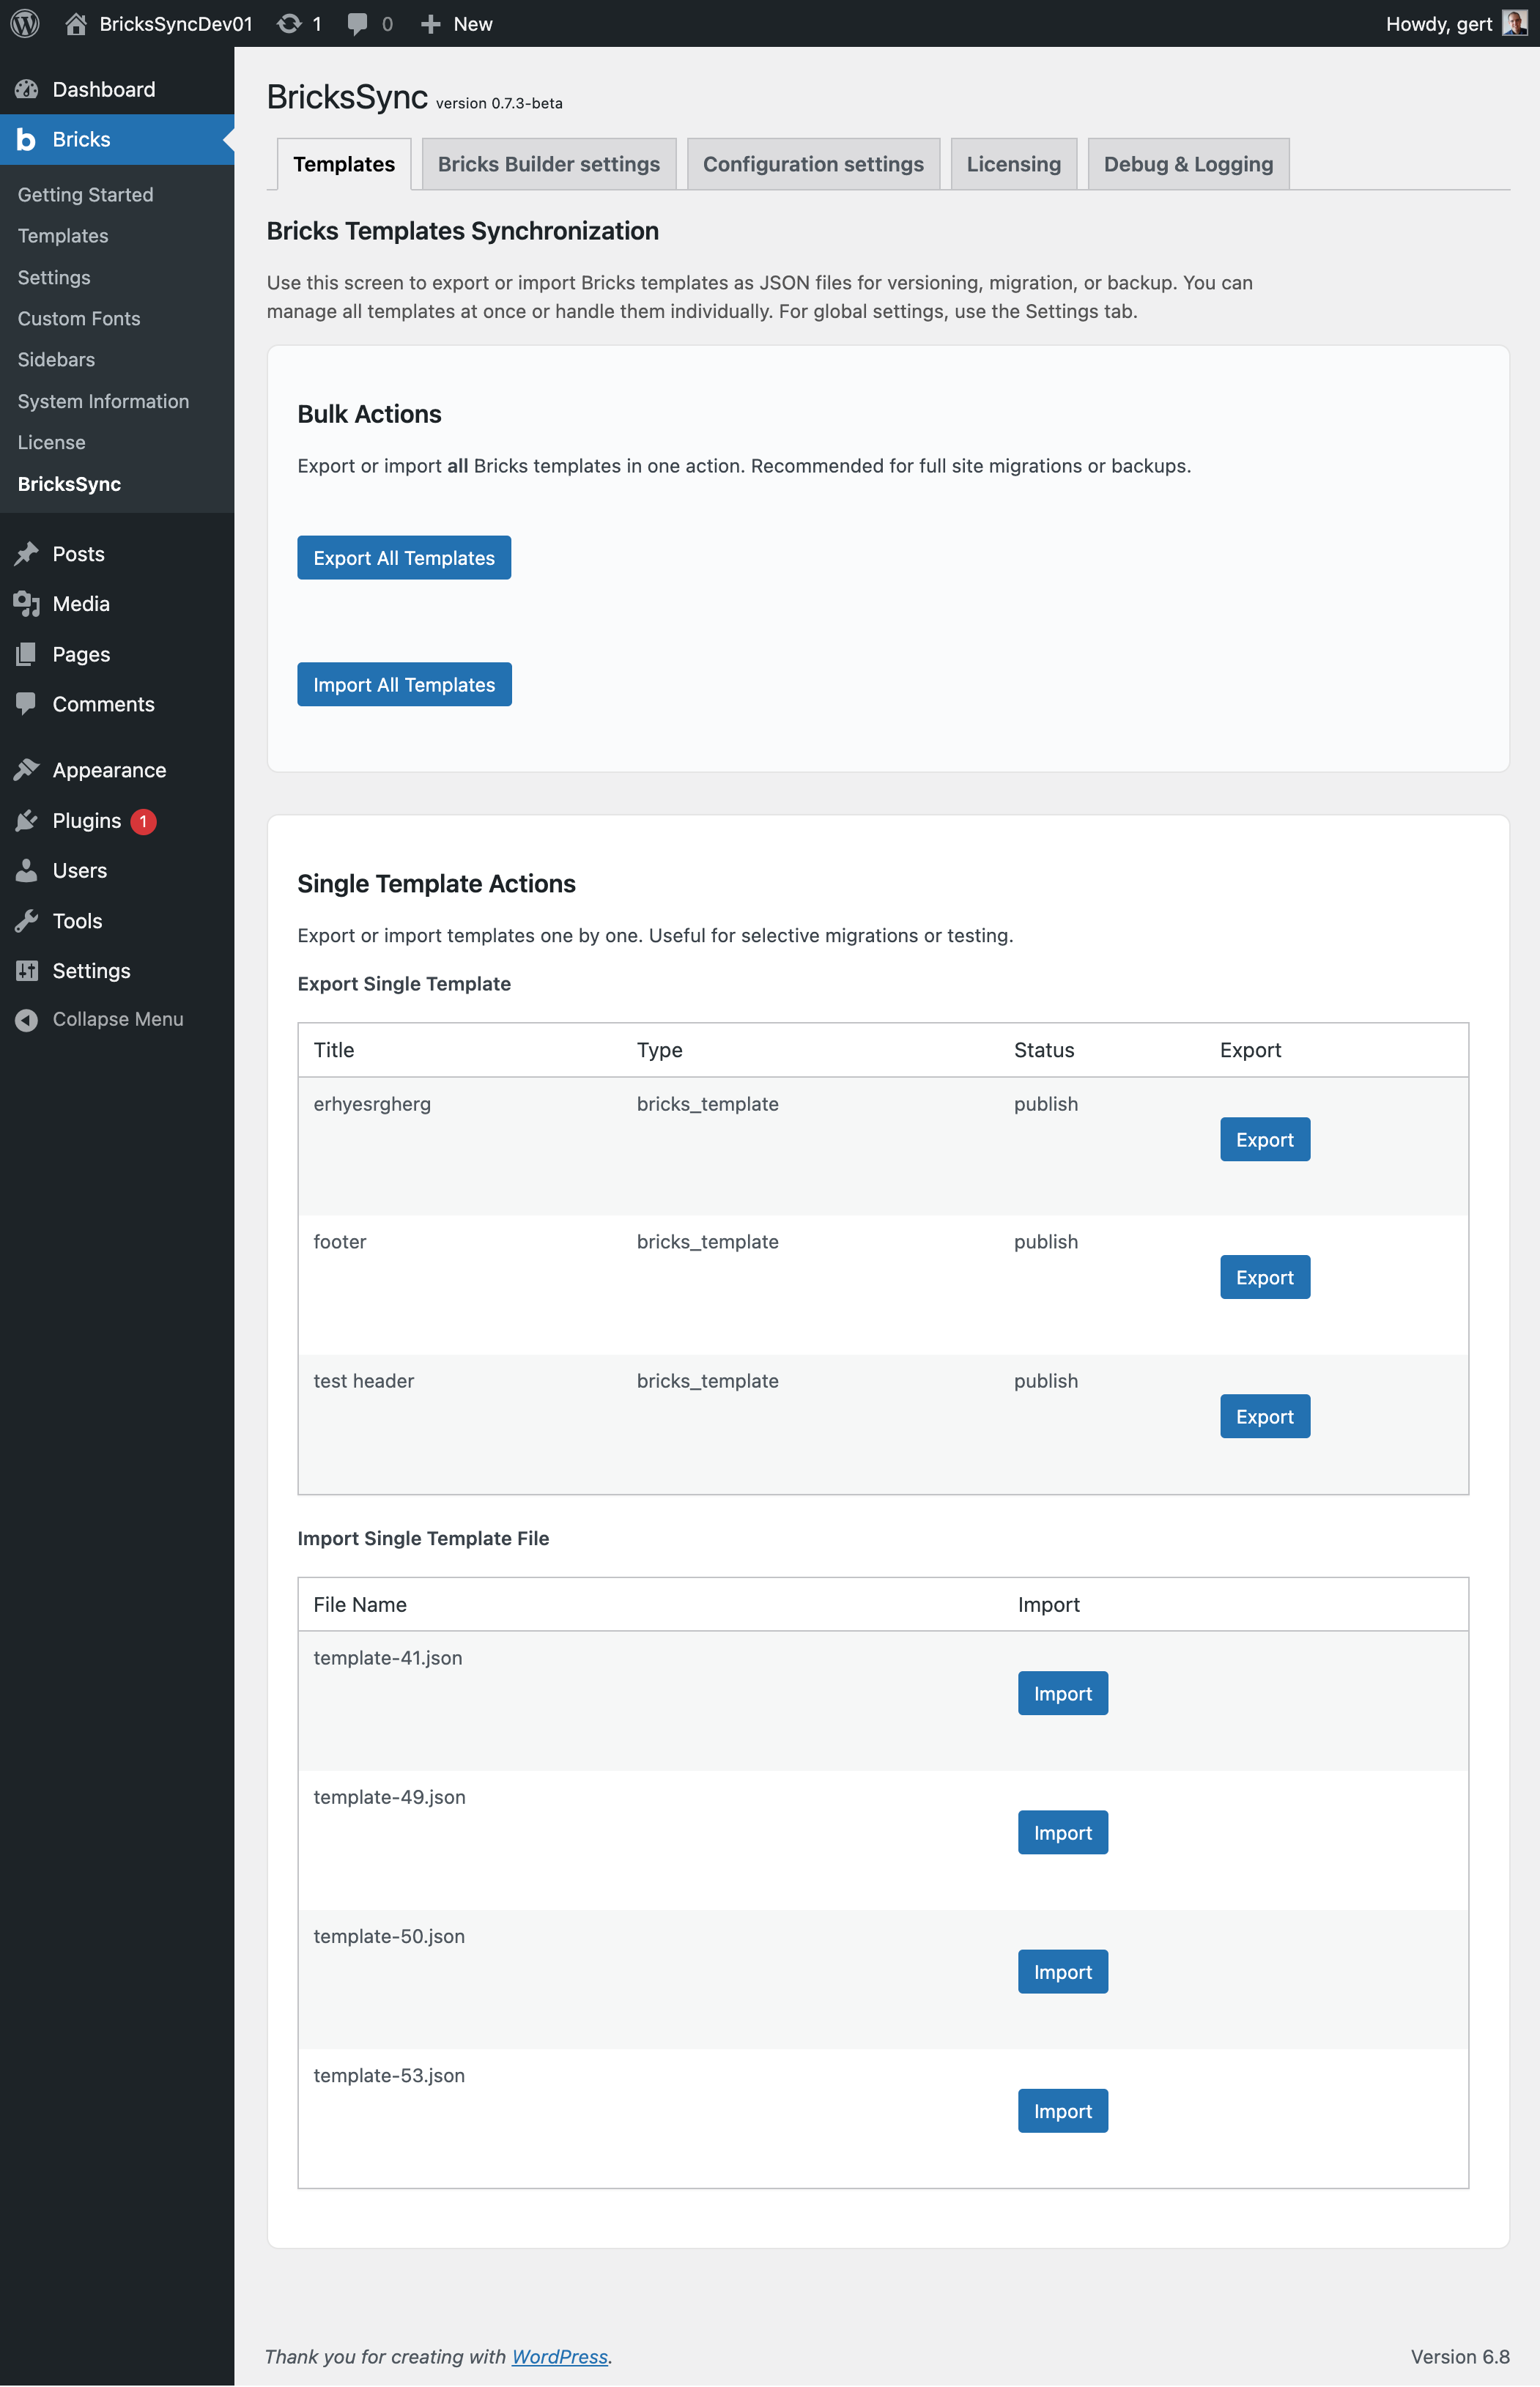Select BricksSync submenu item
The image size is (1540, 2387).
[x=69, y=484]
